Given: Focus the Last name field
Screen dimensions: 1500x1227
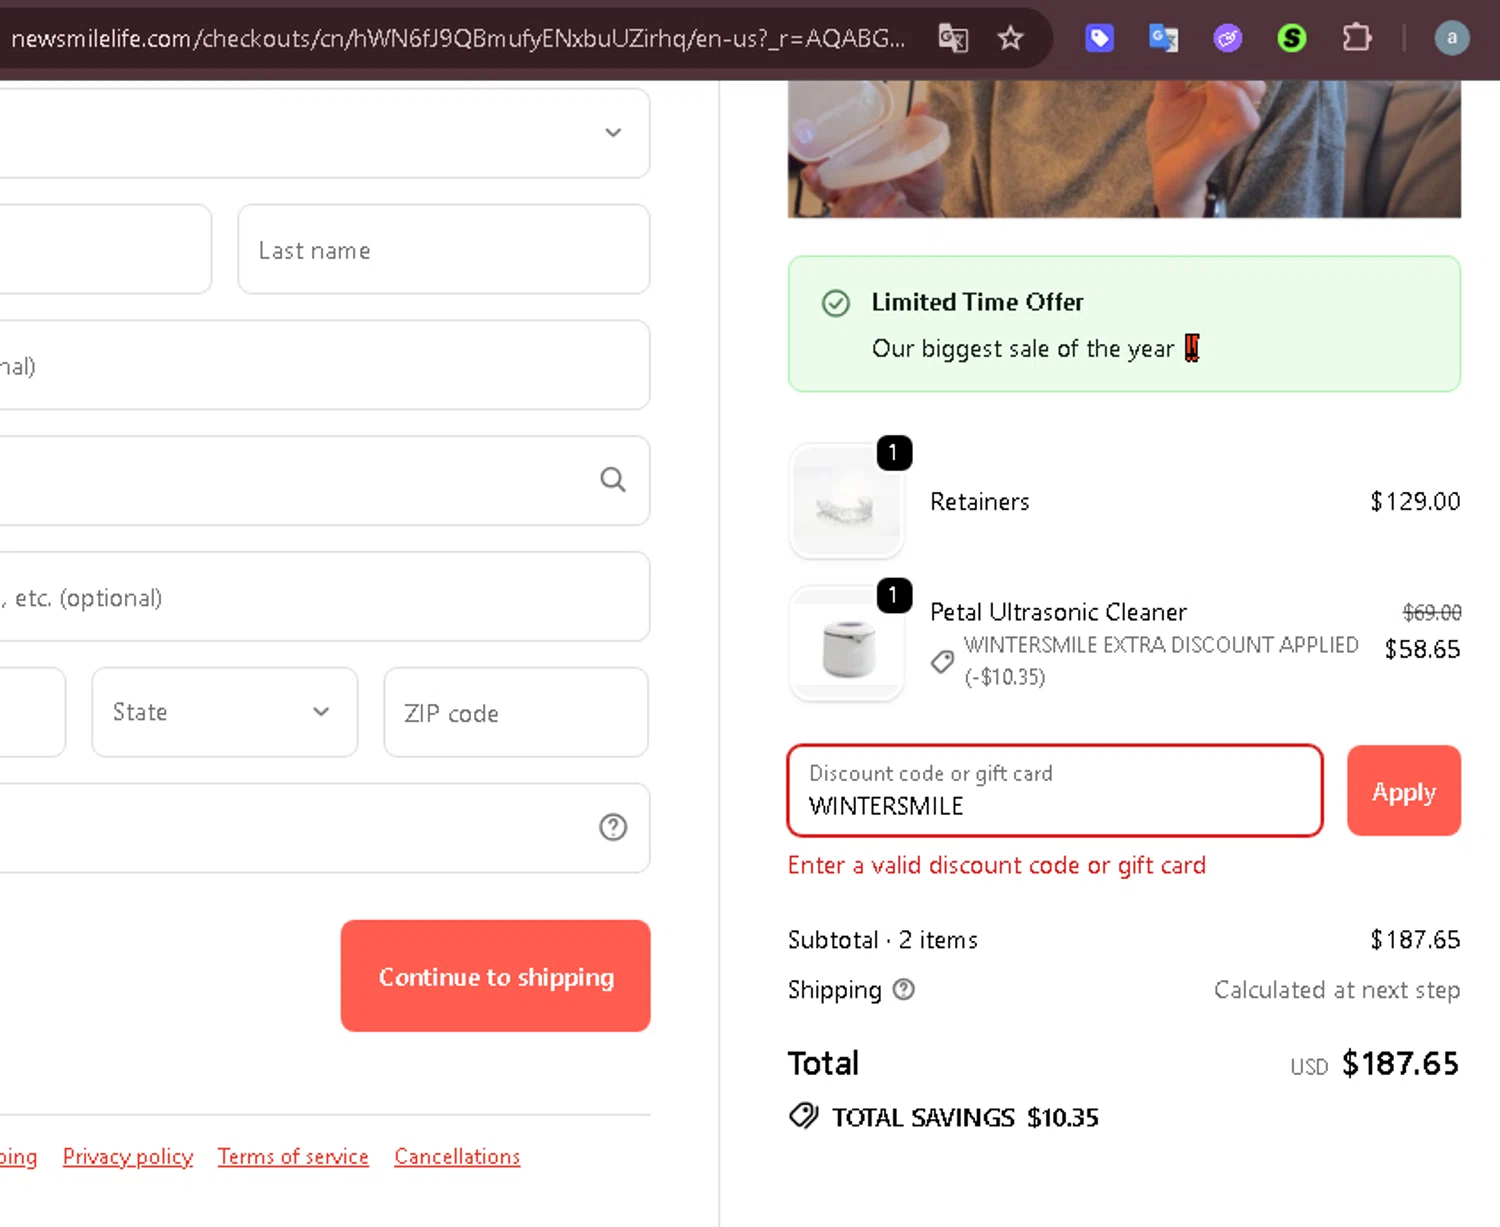Looking at the screenshot, I should 444,249.
